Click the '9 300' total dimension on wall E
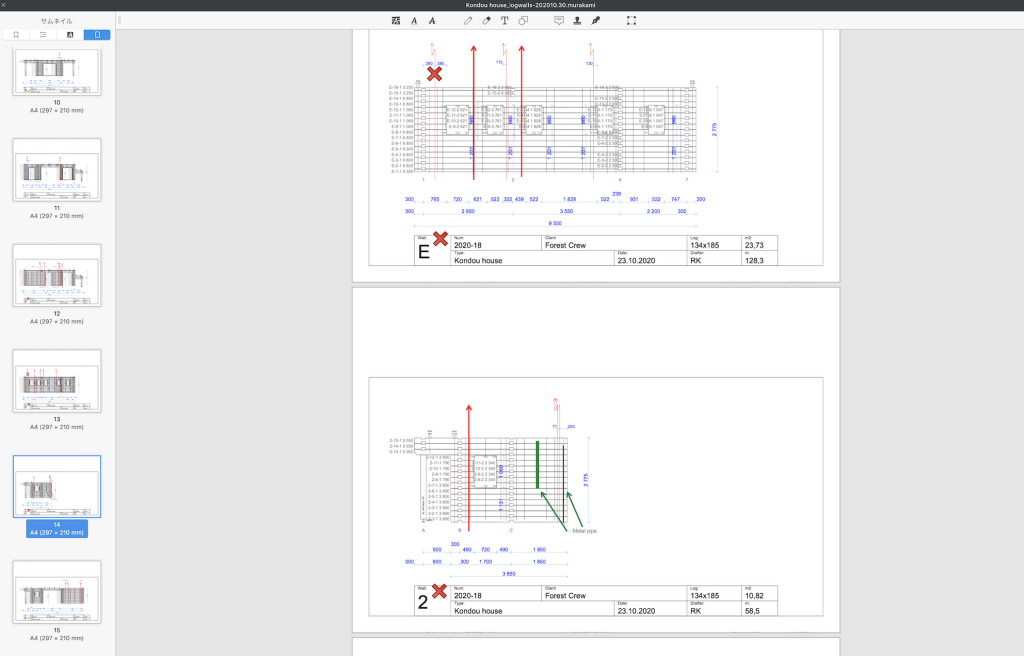This screenshot has height=656, width=1024. pyautogui.click(x=554, y=223)
